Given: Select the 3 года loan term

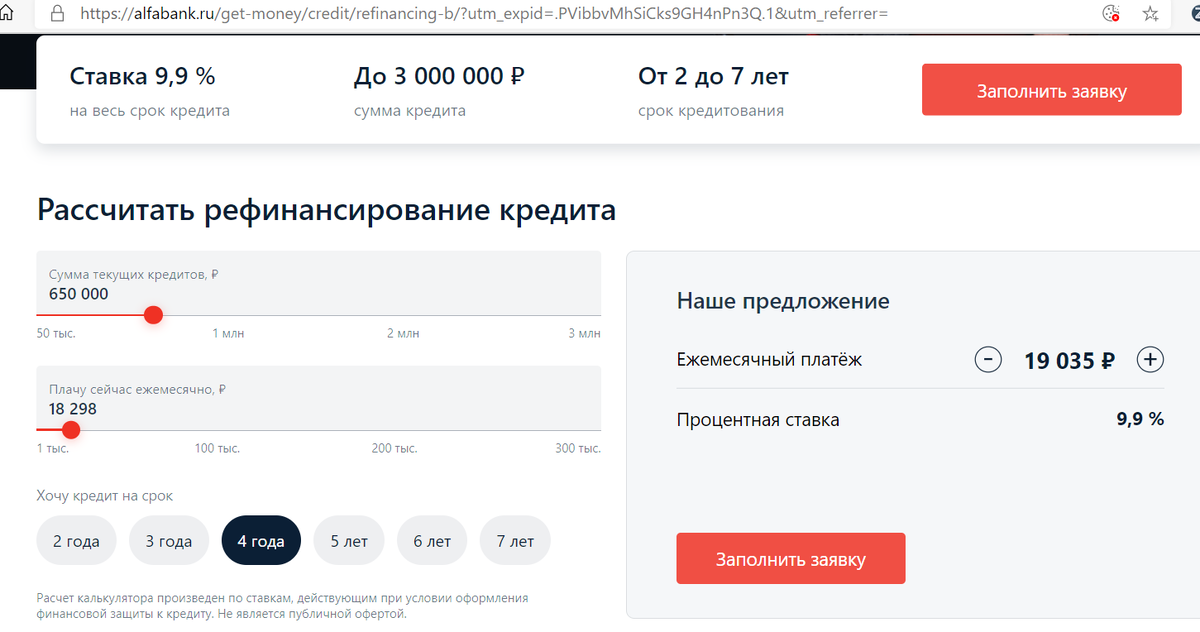Looking at the screenshot, I should point(168,540).
